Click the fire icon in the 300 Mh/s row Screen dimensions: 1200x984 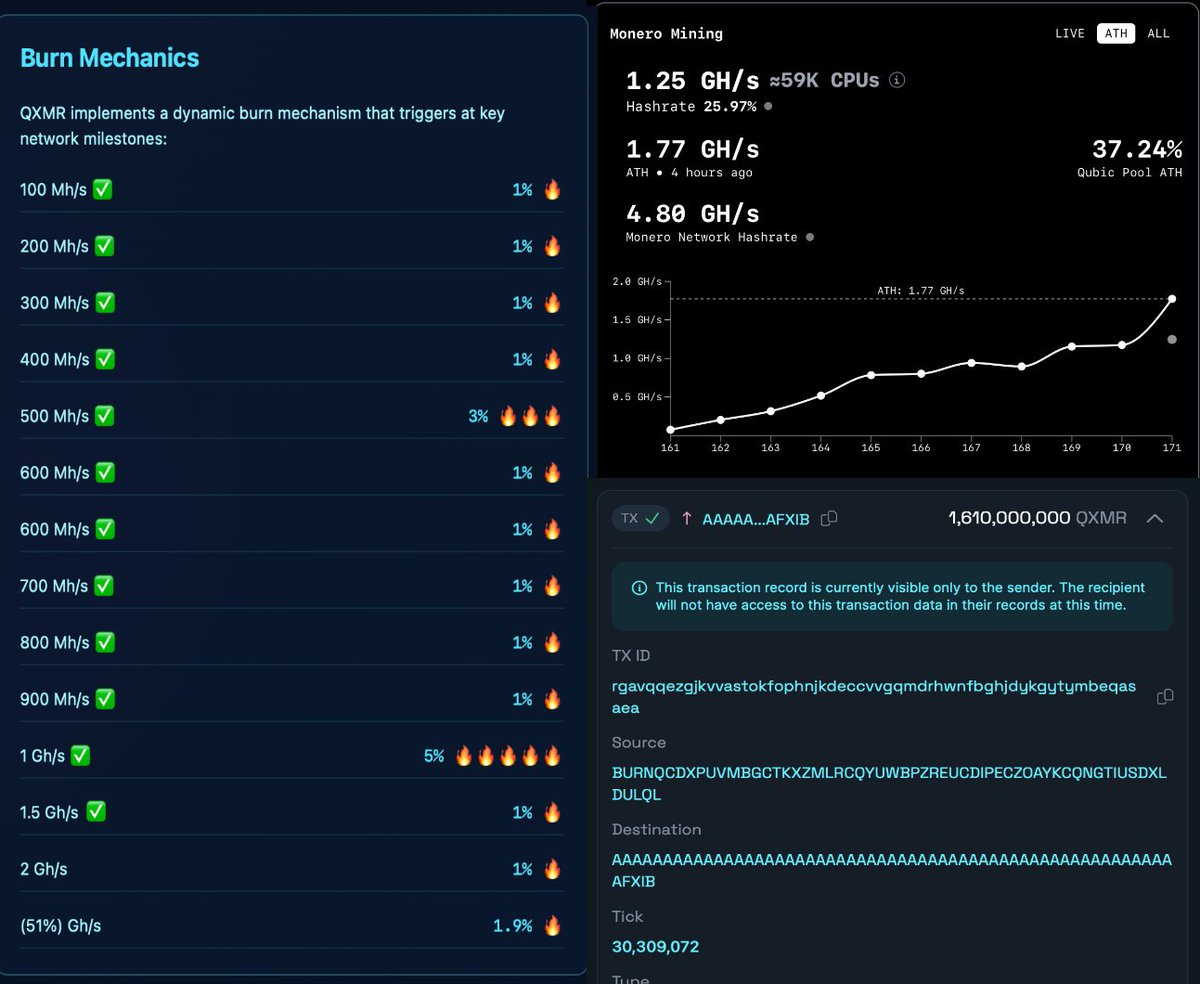552,302
